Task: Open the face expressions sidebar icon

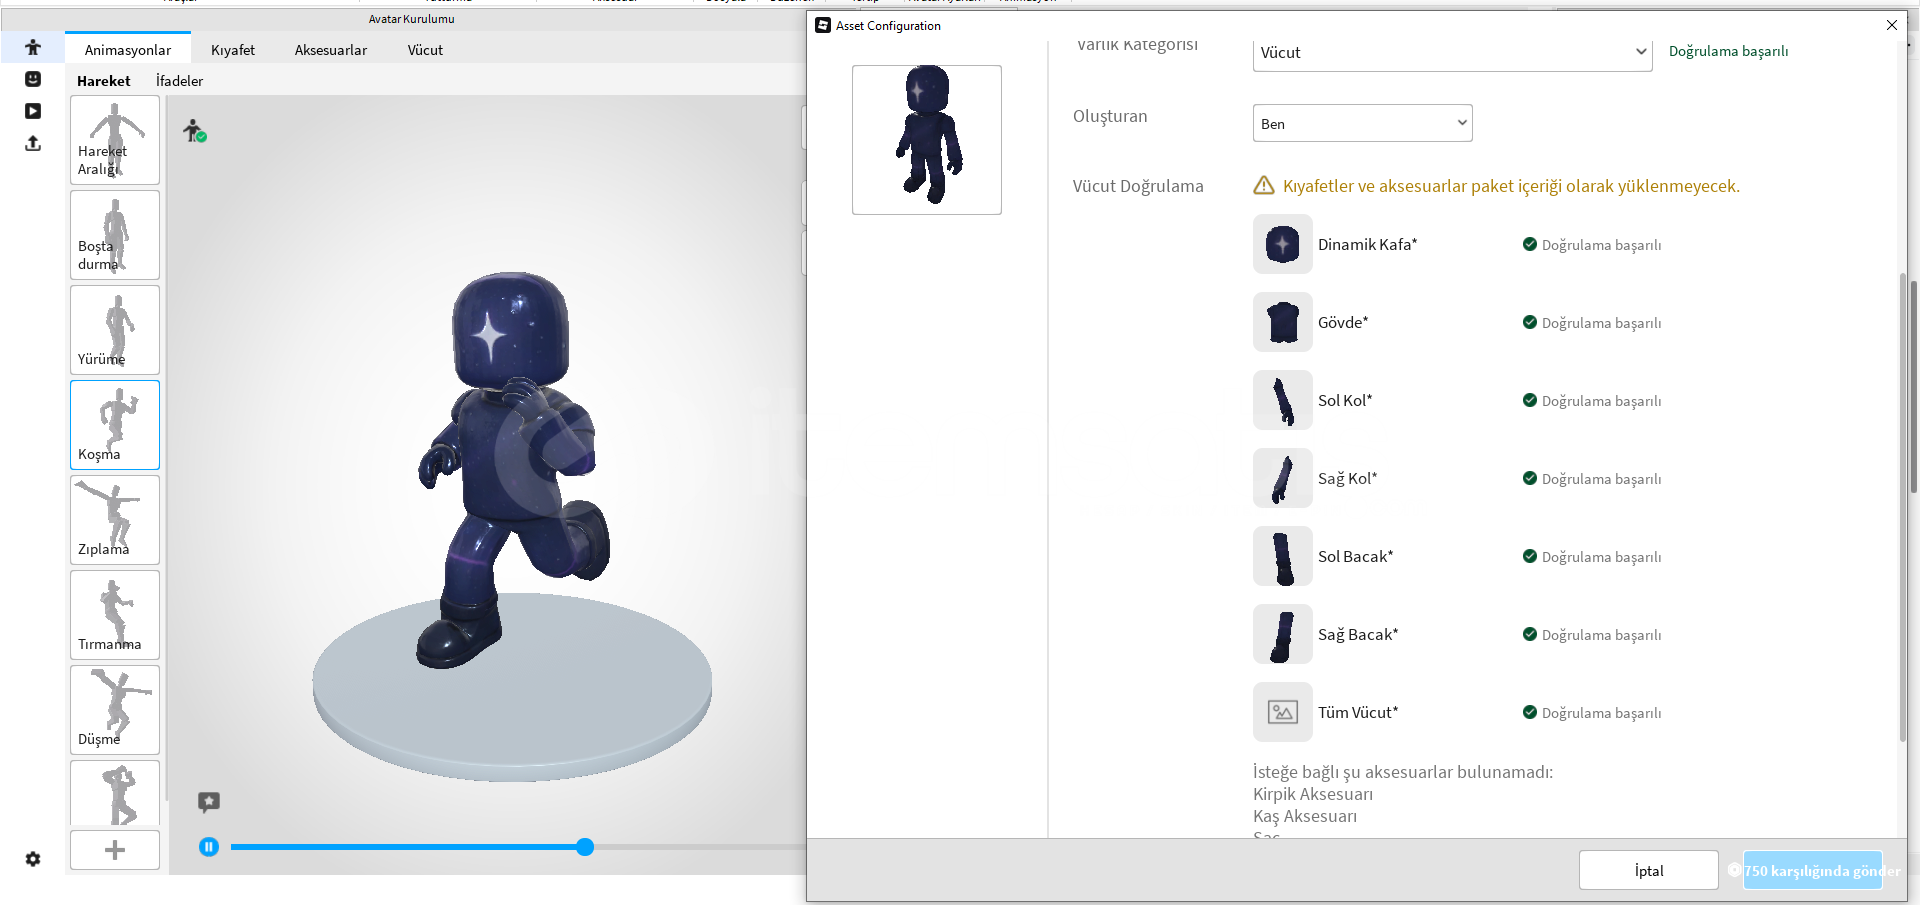Action: [x=33, y=79]
